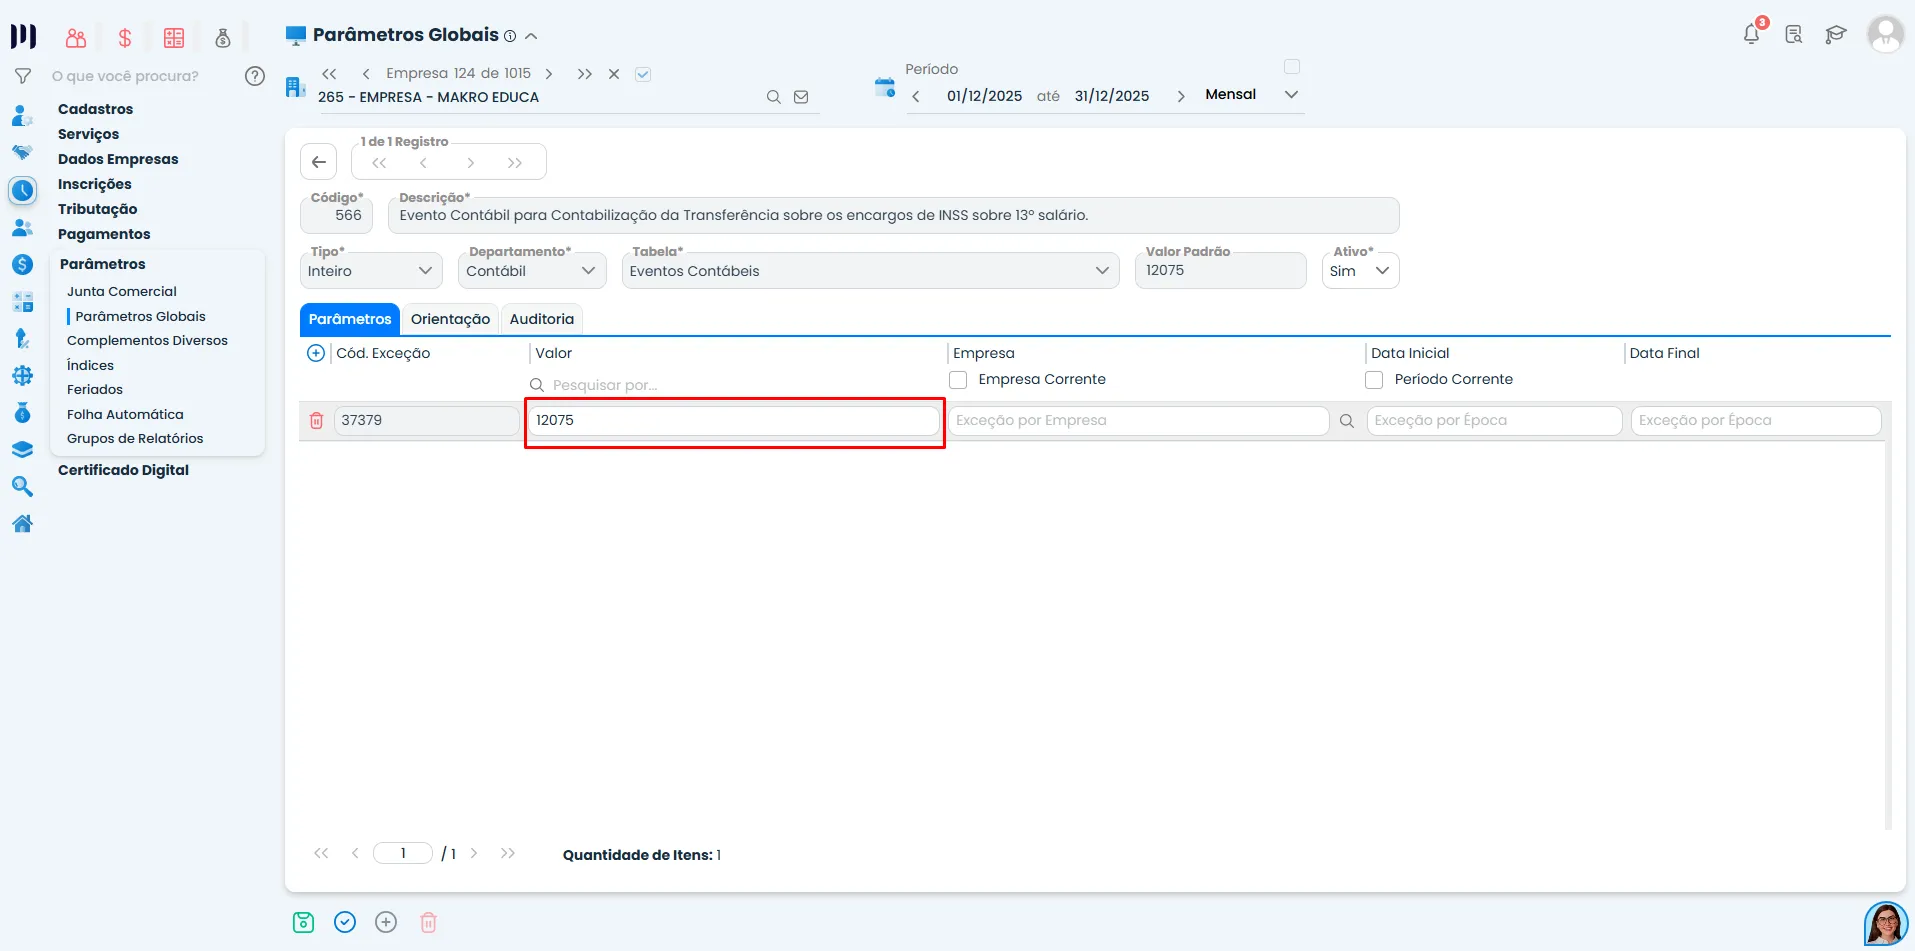This screenshot has width=1915, height=951.
Task: Delete exception row 37379 with trash icon
Action: coord(316,421)
